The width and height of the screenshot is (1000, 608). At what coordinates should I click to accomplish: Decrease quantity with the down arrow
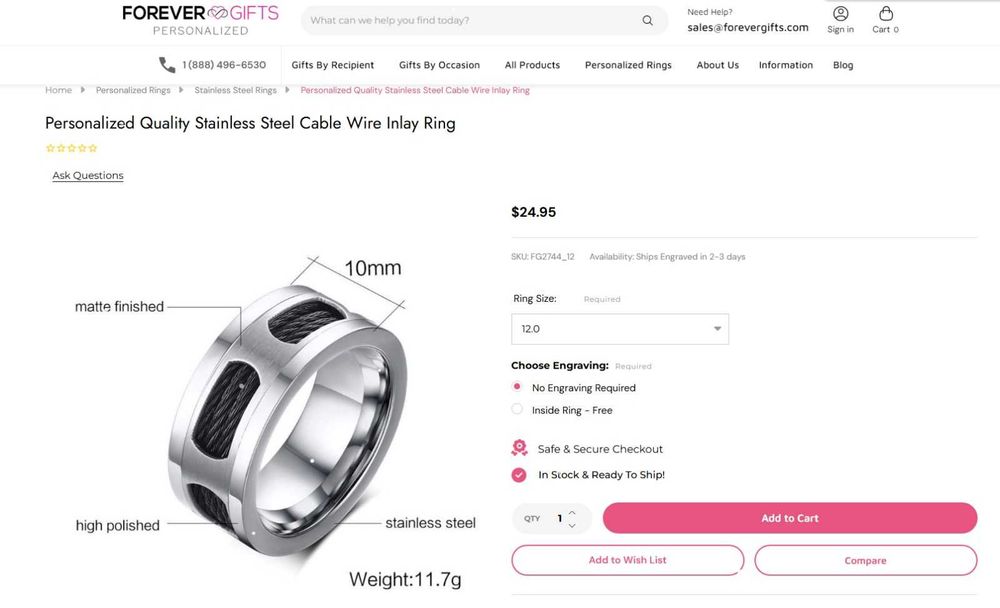572,525
